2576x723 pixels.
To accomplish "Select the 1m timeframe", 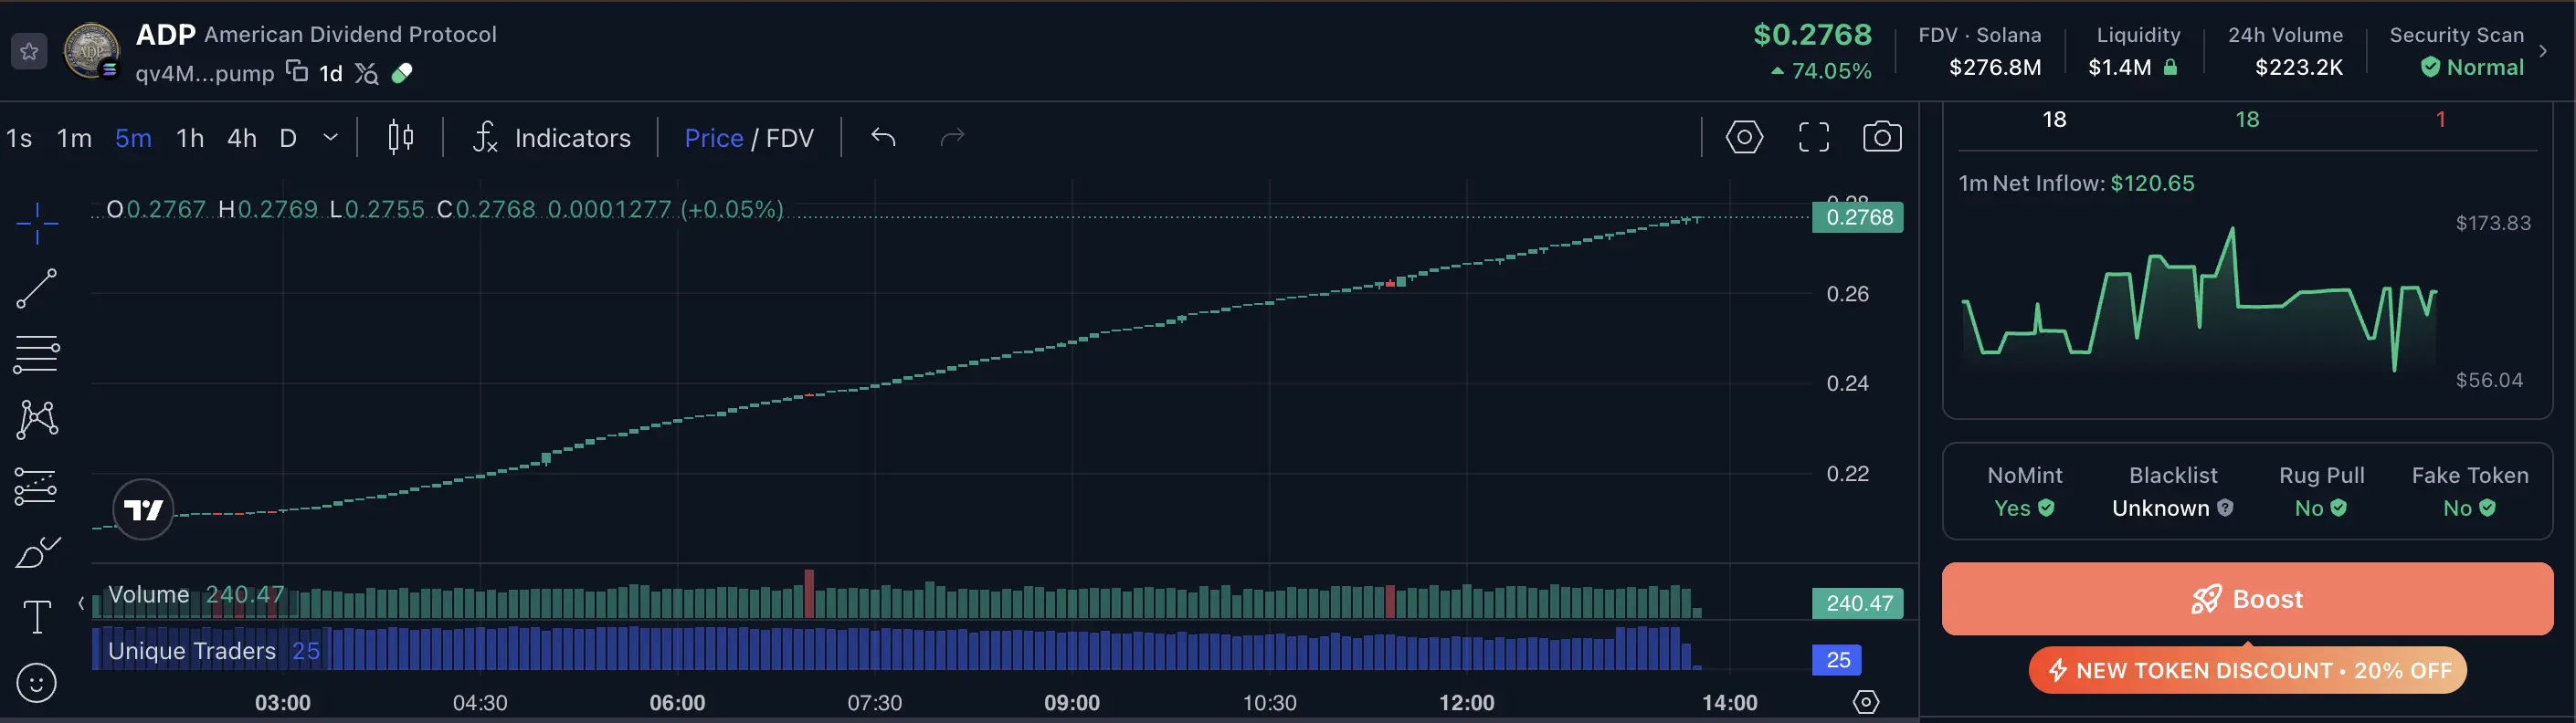I will pos(74,138).
